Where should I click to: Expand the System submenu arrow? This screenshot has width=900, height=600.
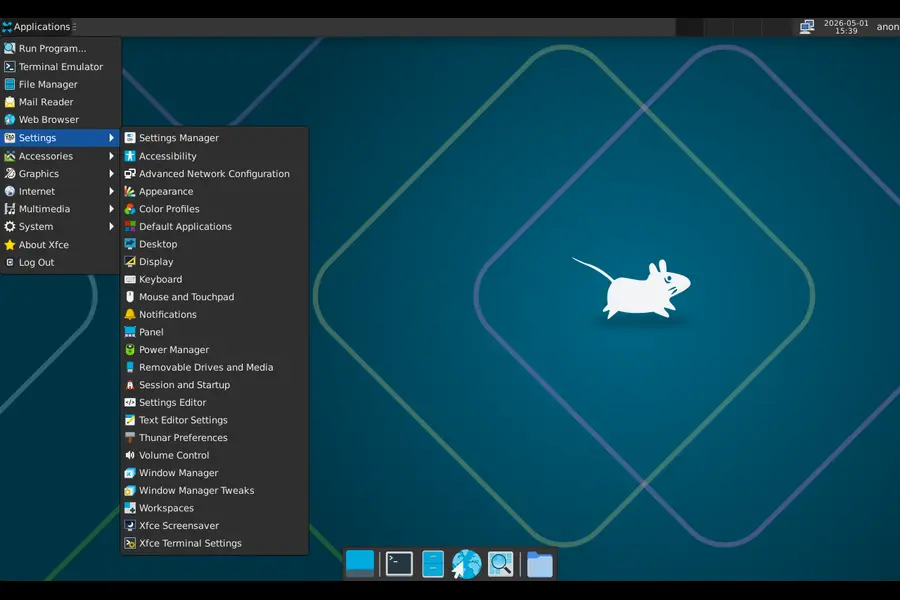[x=111, y=227]
